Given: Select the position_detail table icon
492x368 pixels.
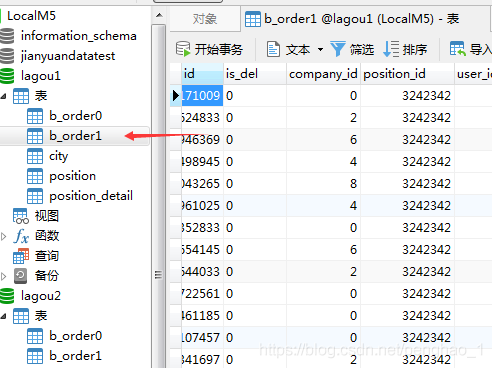Looking at the screenshot, I should click(x=35, y=196).
